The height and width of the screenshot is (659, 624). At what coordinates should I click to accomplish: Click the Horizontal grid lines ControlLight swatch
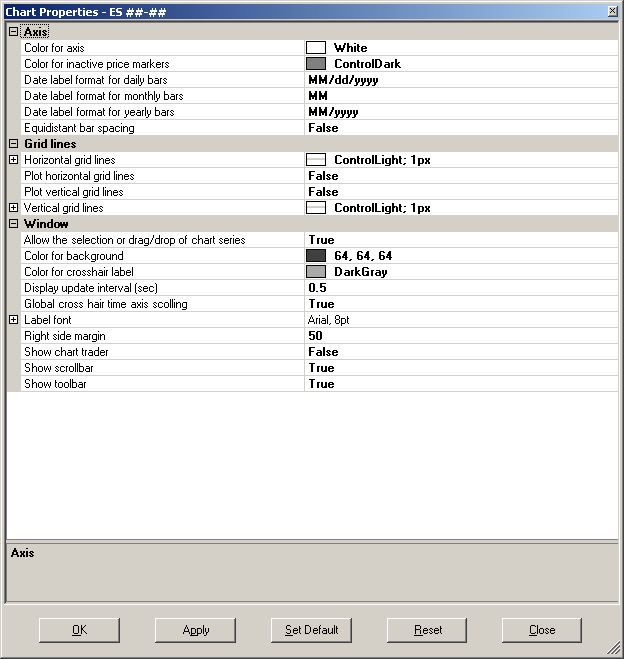(x=316, y=160)
